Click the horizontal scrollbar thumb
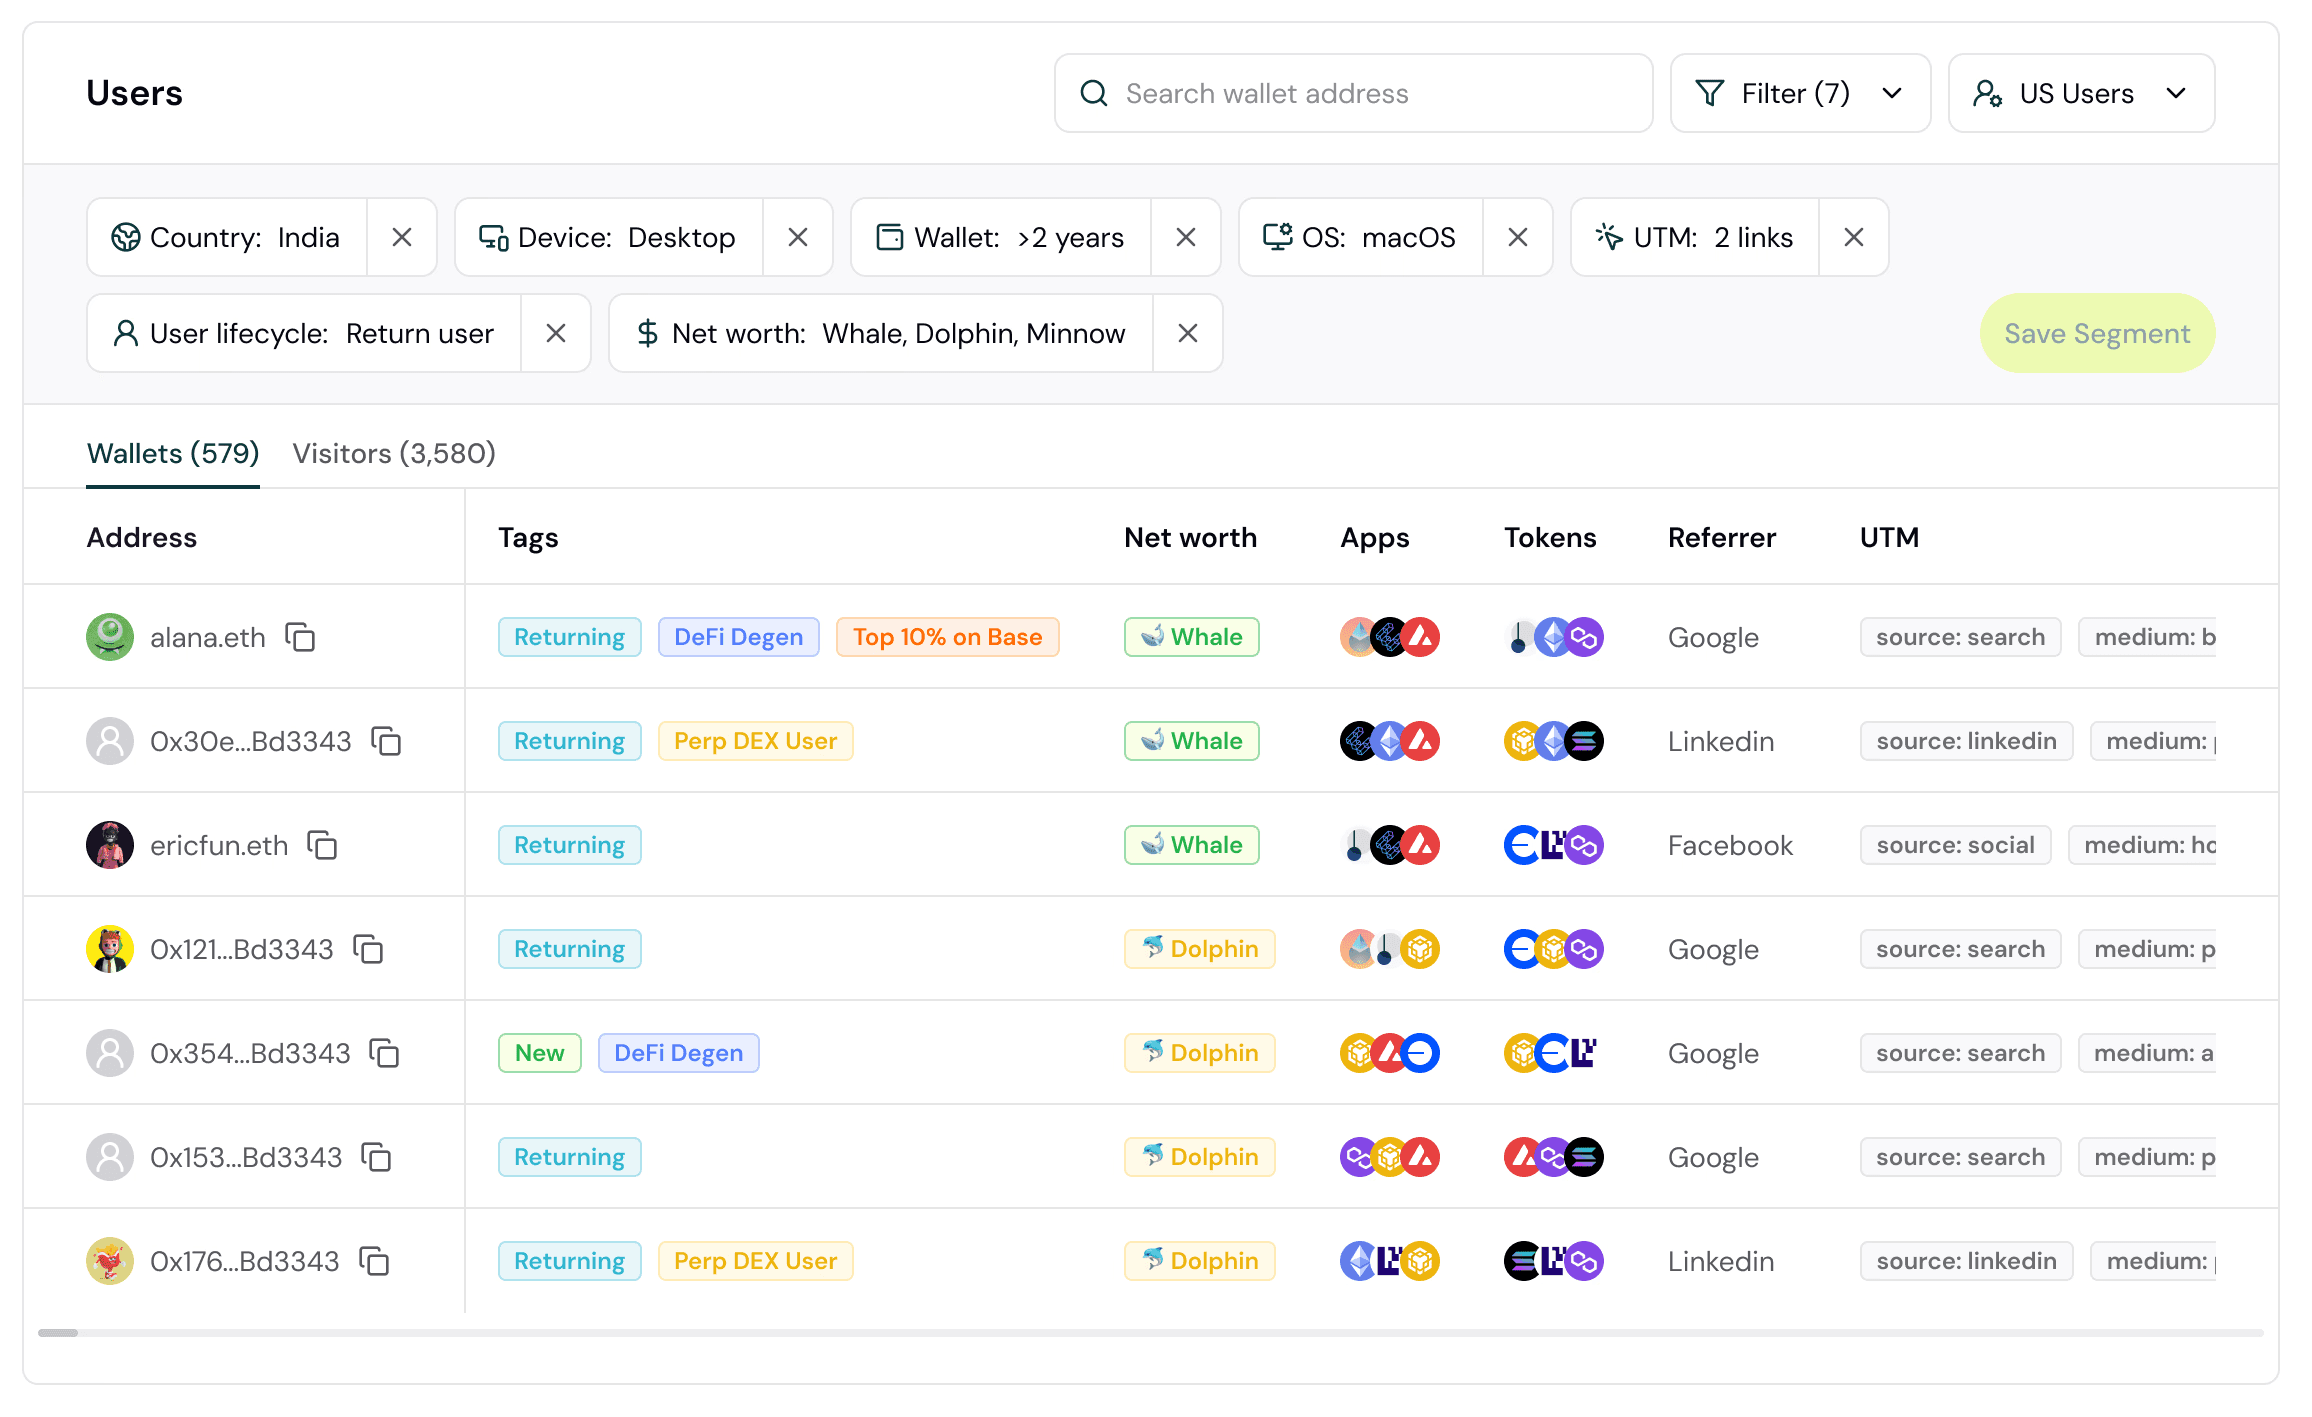Image resolution: width=2312 pixels, height=1417 pixels. [x=58, y=1333]
